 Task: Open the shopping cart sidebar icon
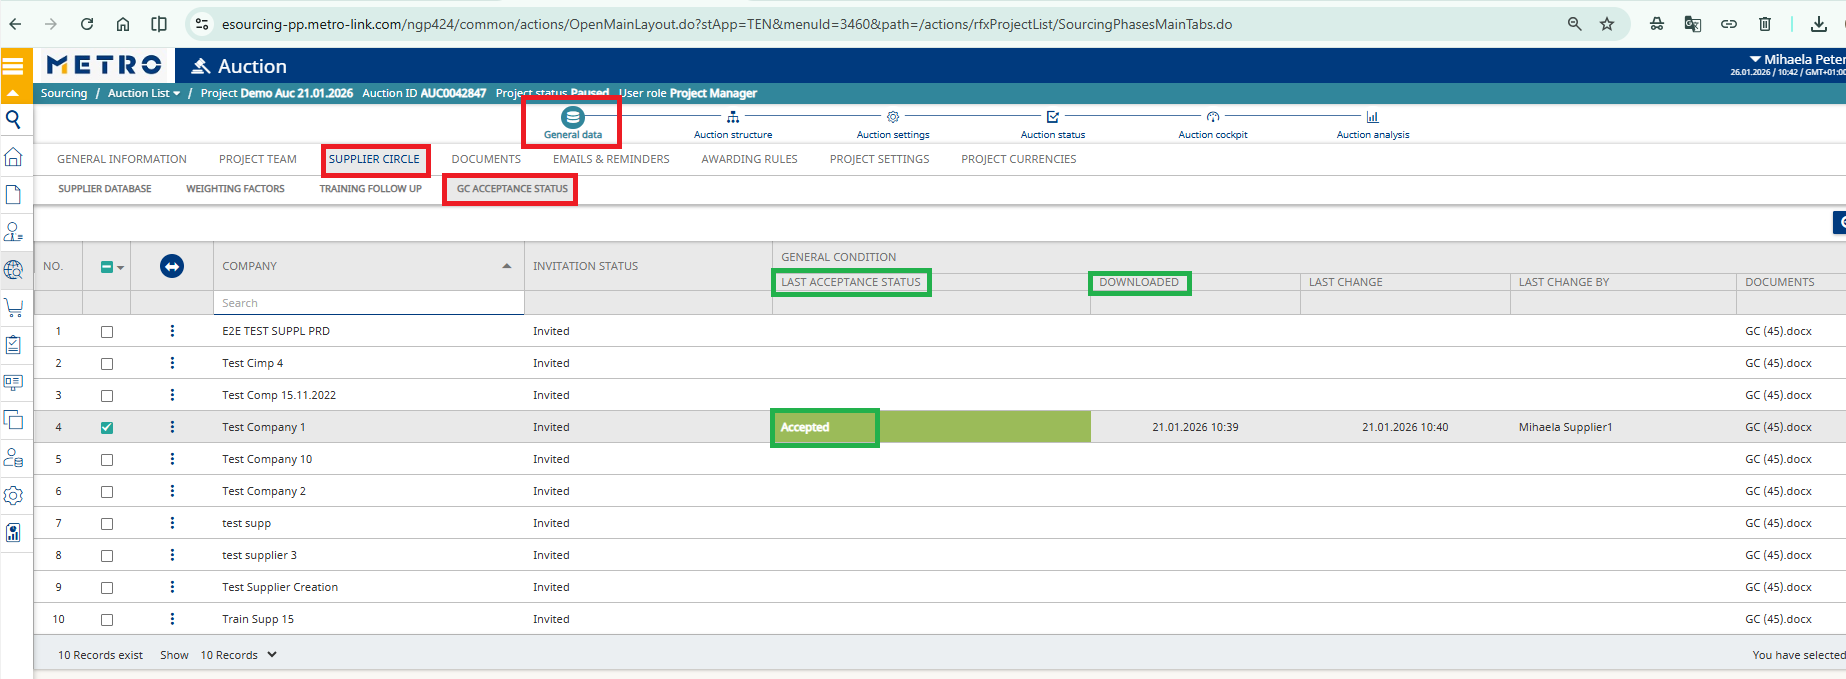pyautogui.click(x=13, y=307)
